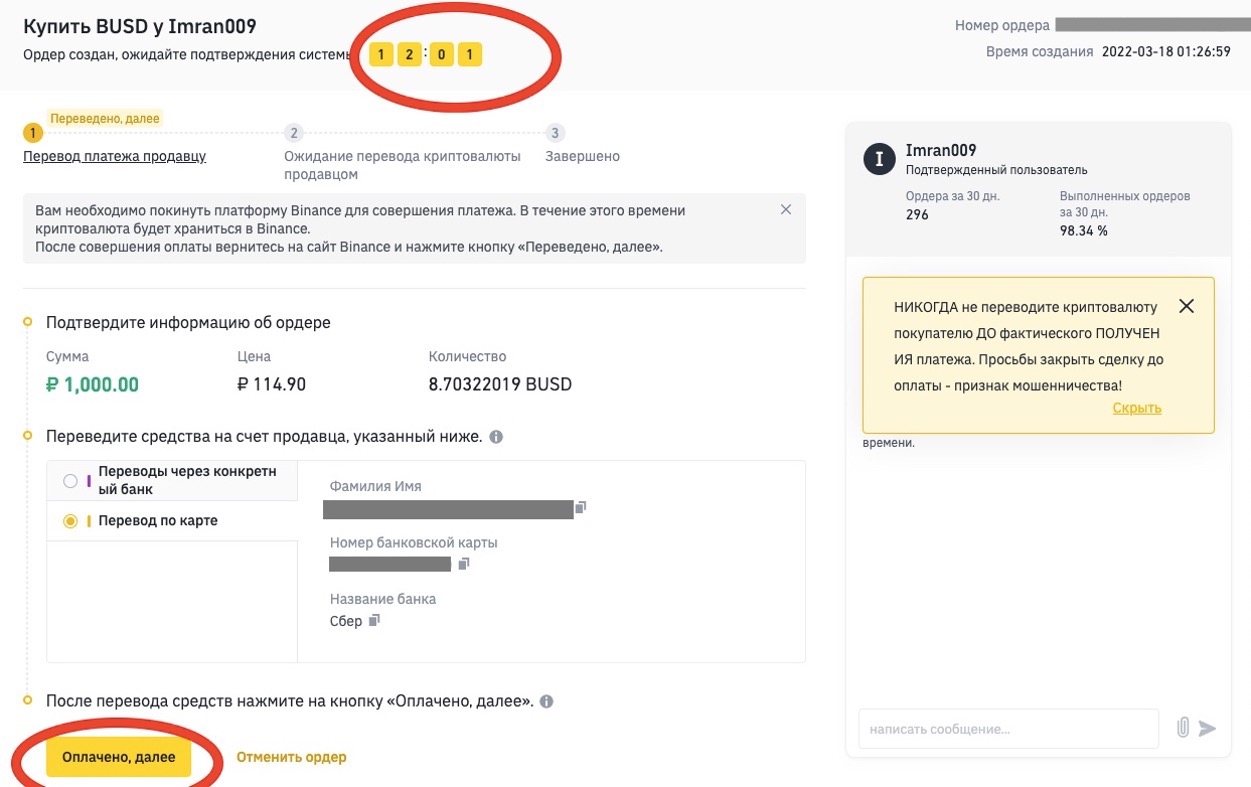Open info tooltip beside 'Переведите средства на счет продавца'
1251x787 pixels.
pos(496,437)
